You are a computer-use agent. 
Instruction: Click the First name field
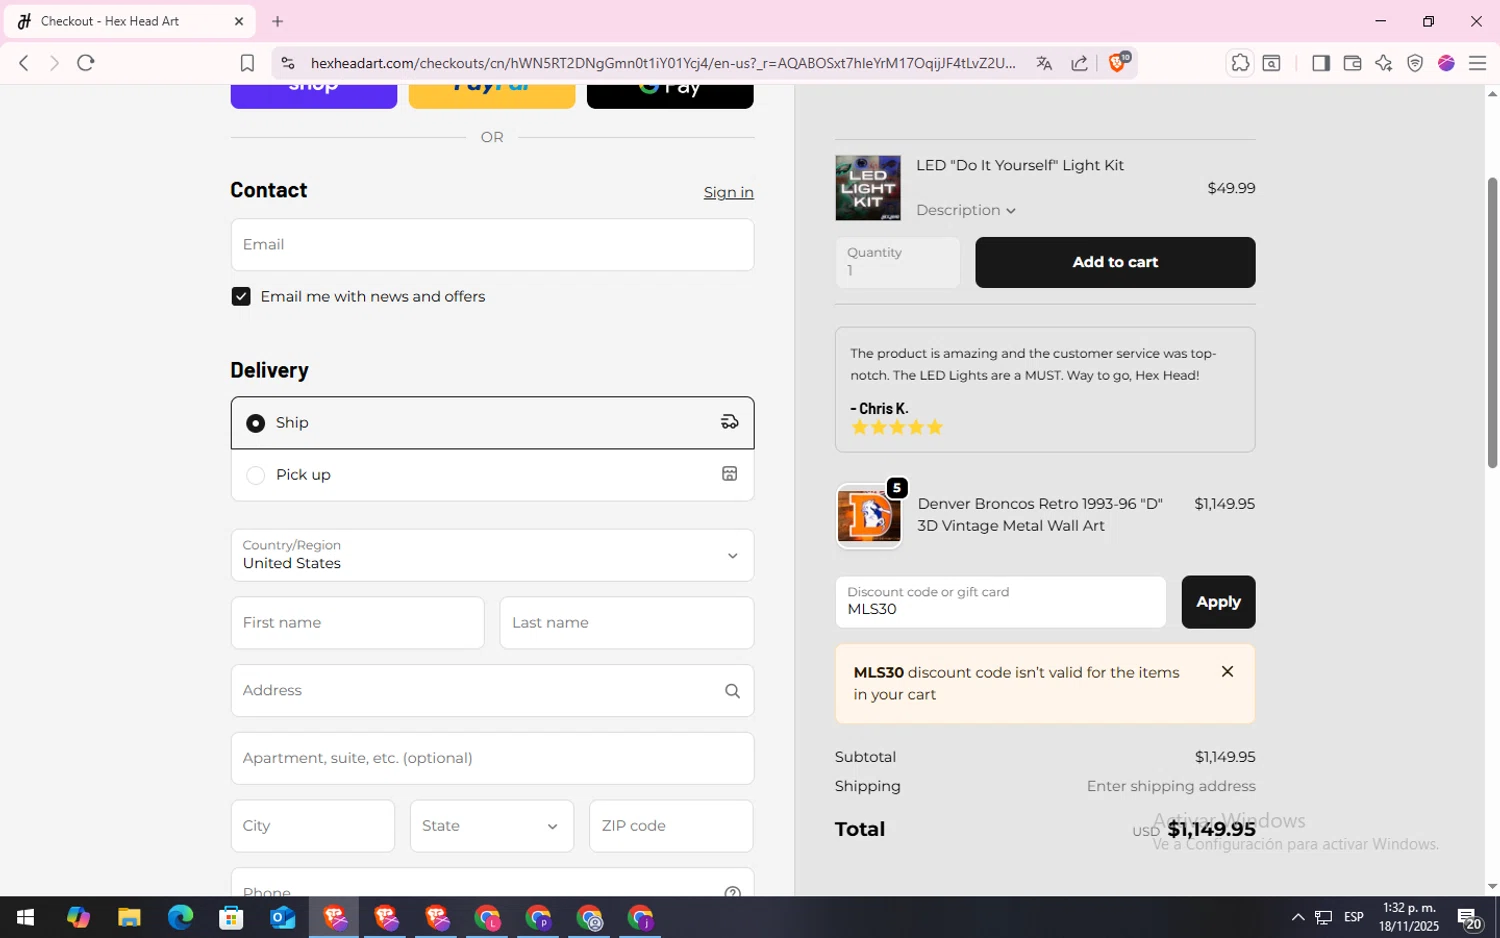tap(358, 623)
